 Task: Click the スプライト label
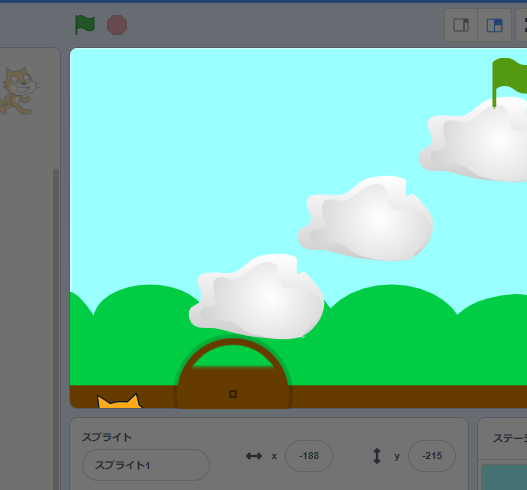tap(107, 437)
